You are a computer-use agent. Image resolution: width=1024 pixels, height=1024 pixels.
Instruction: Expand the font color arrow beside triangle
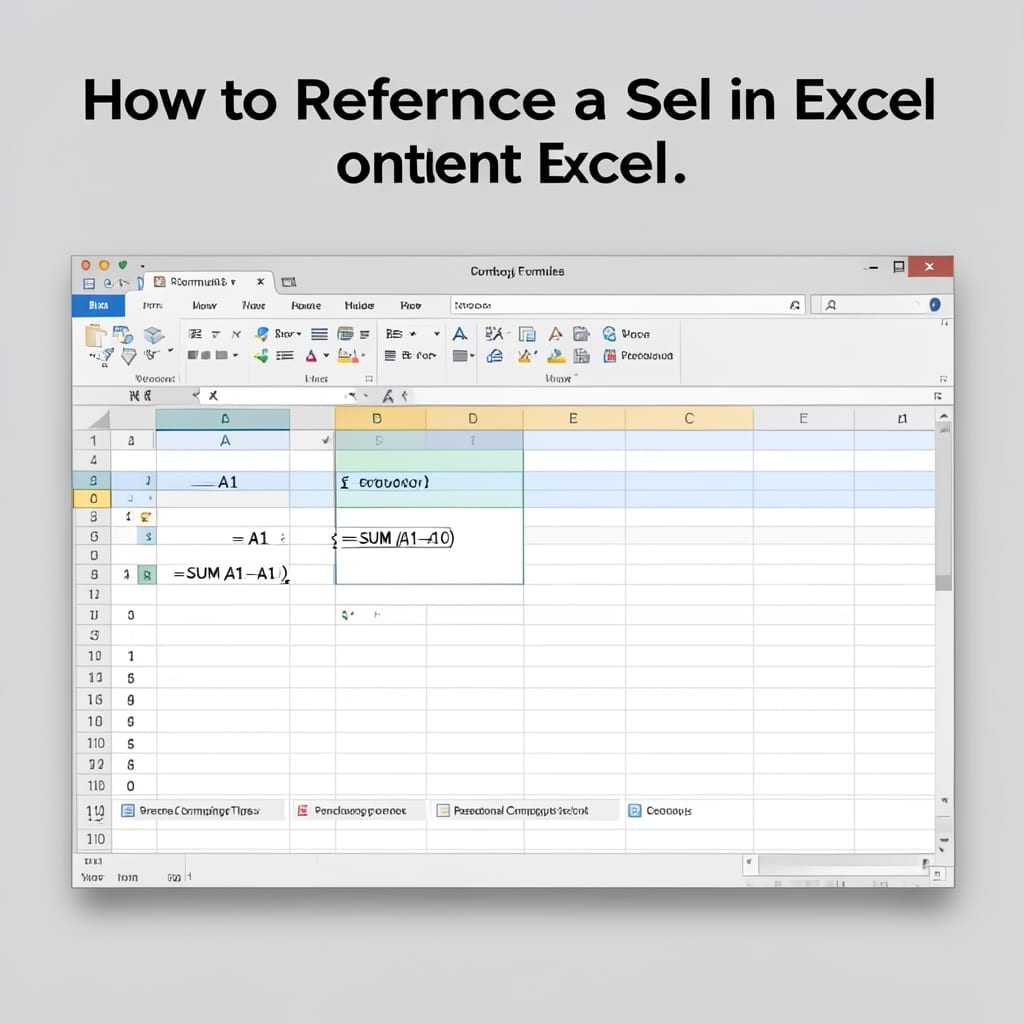tap(327, 355)
